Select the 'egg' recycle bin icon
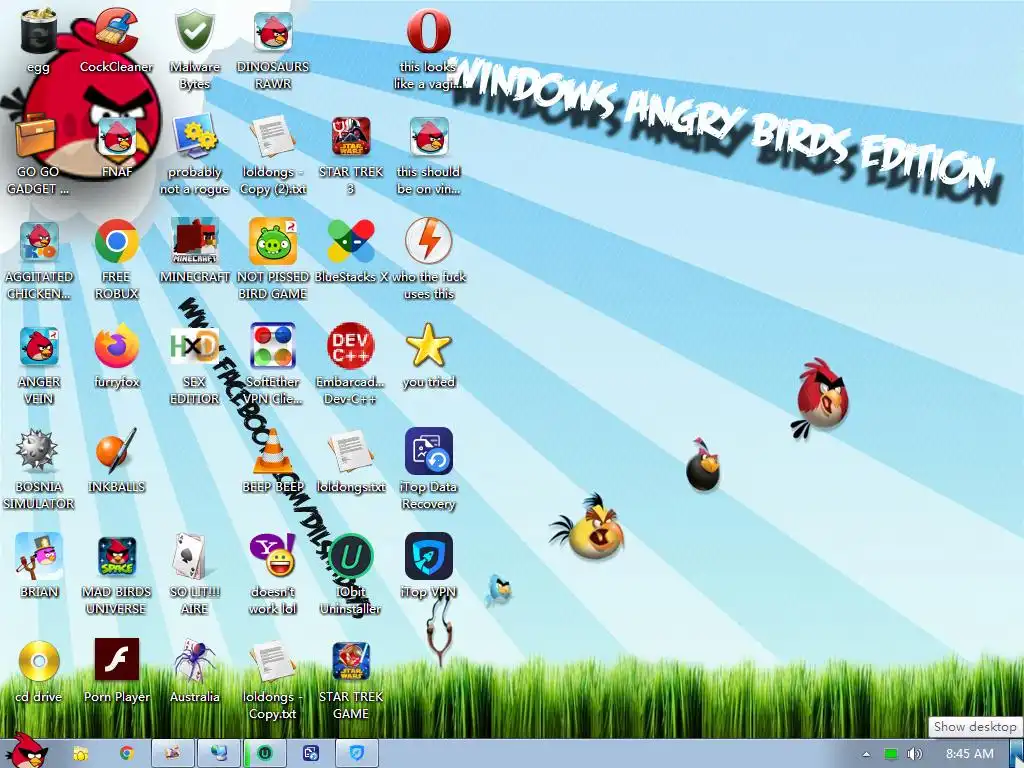The width and height of the screenshot is (1024, 768). click(x=39, y=33)
